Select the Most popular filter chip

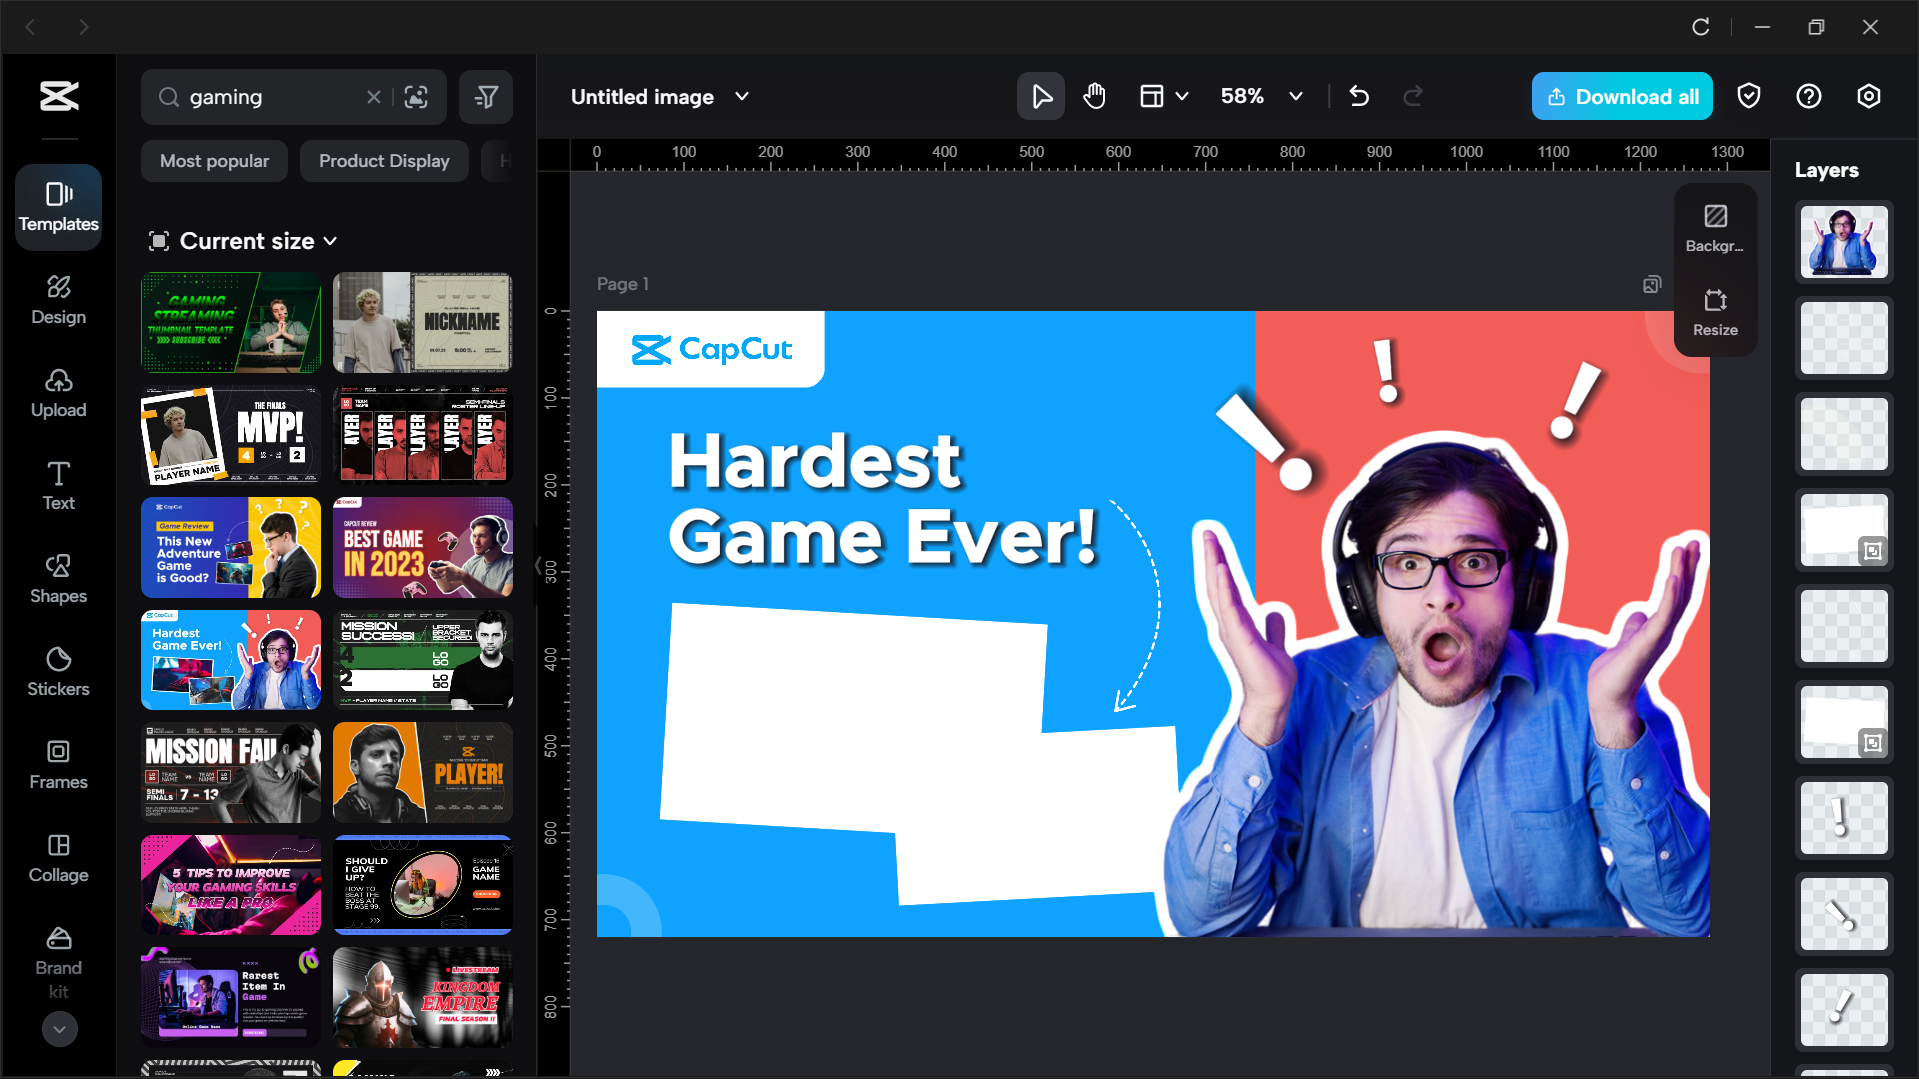click(x=214, y=160)
